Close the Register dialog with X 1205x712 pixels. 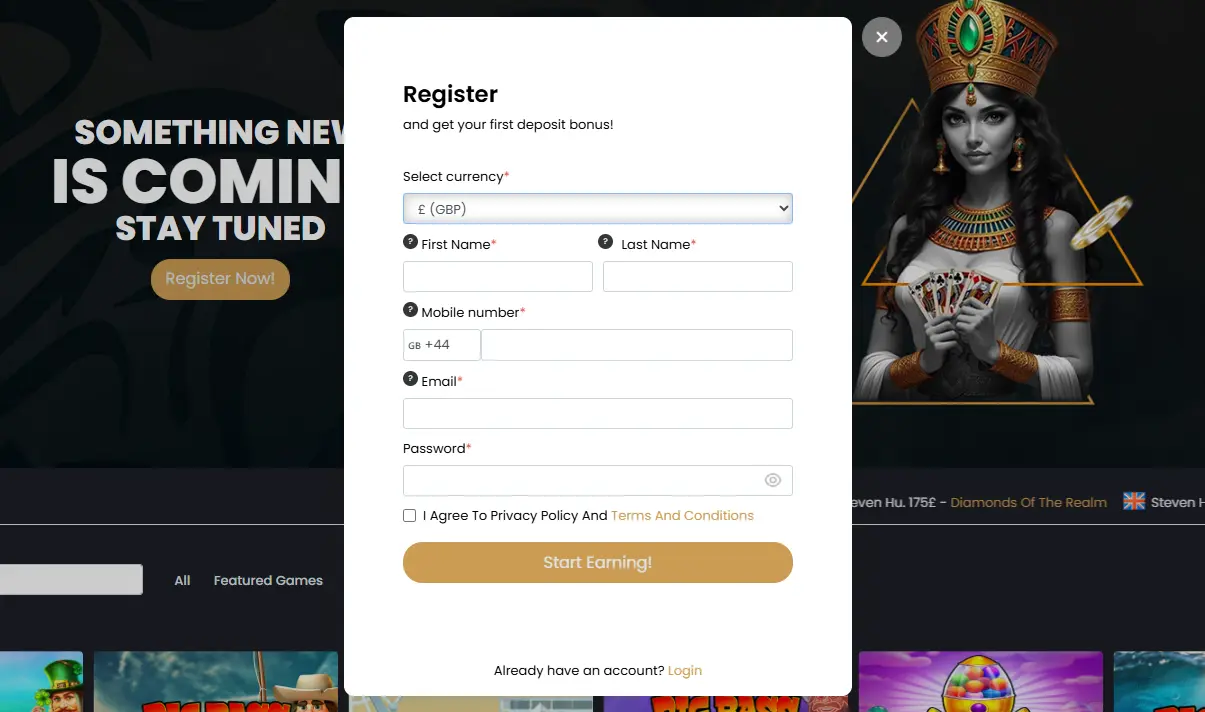pos(881,37)
